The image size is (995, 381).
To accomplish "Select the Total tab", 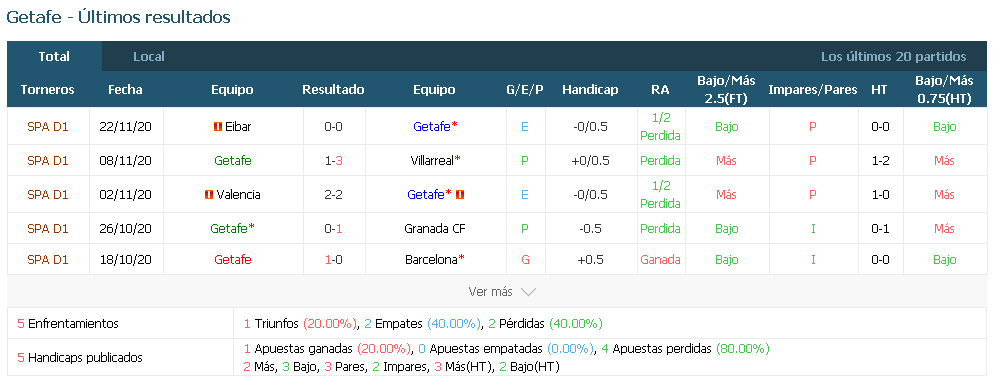I will tap(54, 57).
